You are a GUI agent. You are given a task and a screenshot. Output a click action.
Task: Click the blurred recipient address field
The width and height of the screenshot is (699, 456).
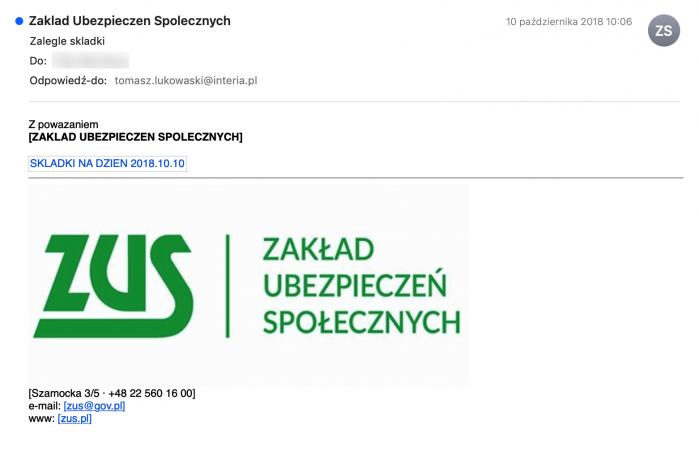(90, 60)
